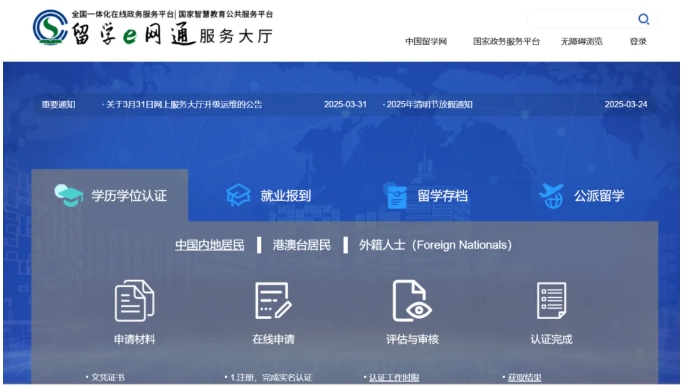
Task: Select the 港澳台居民 sub-tab
Action: [301, 245]
